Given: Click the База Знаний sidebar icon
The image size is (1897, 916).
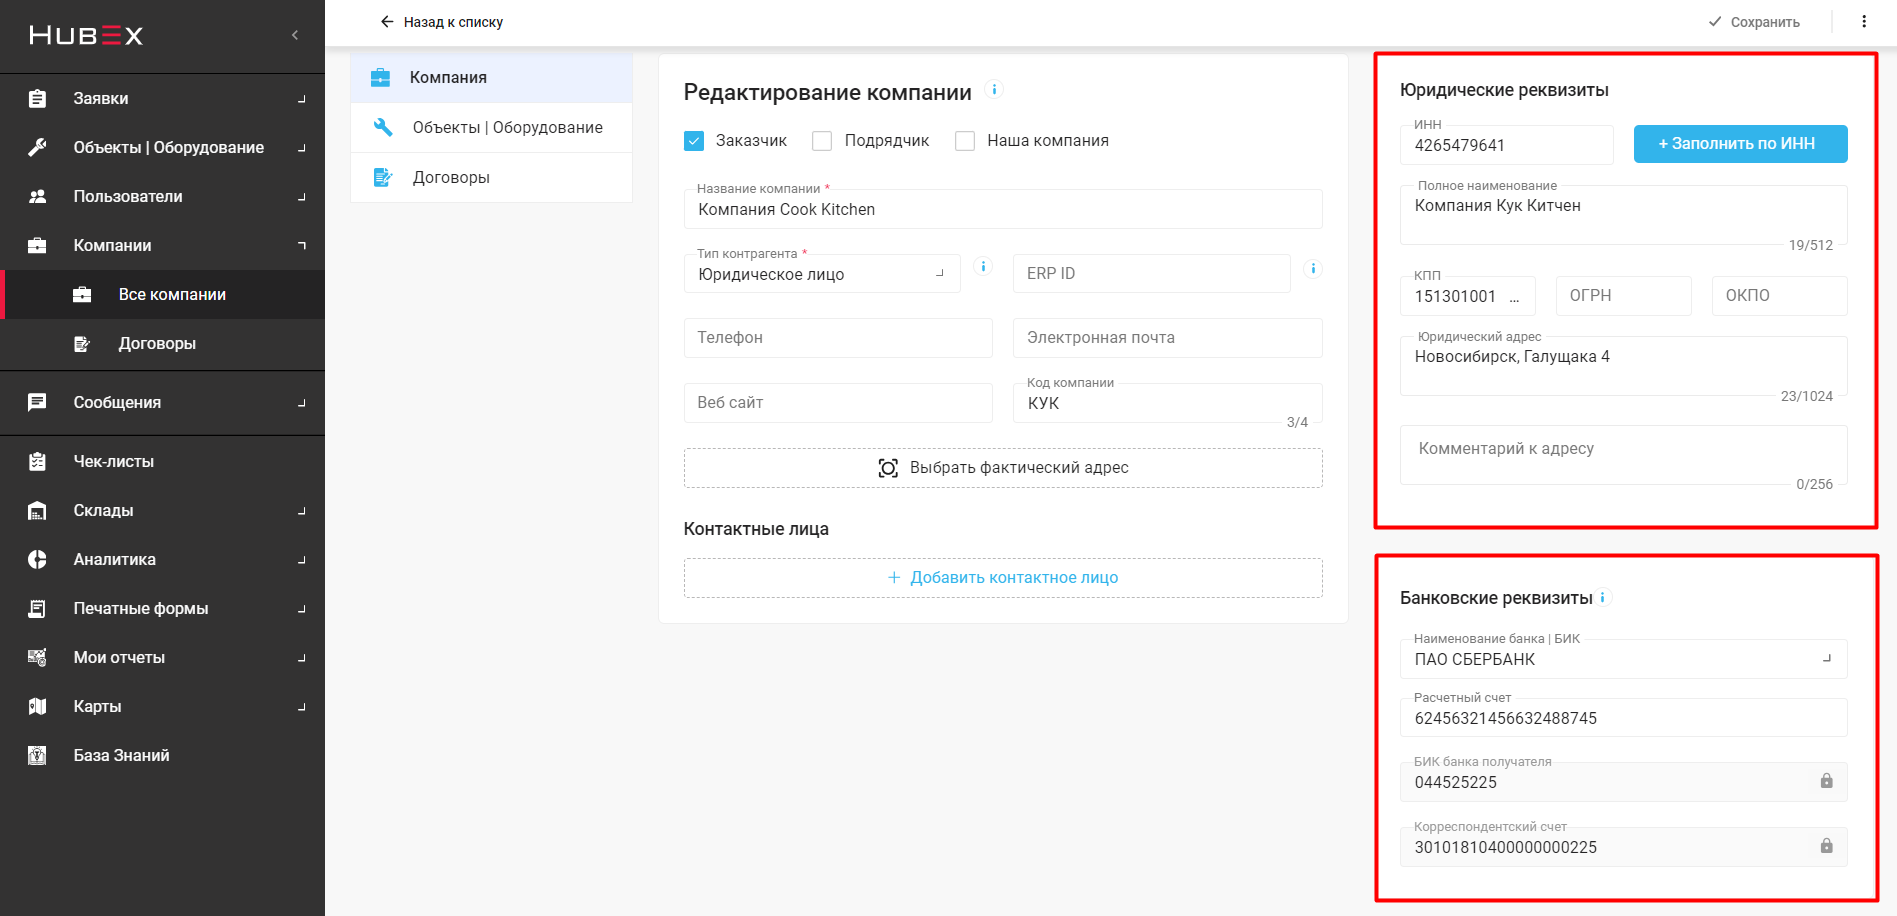Looking at the screenshot, I should click(37, 755).
